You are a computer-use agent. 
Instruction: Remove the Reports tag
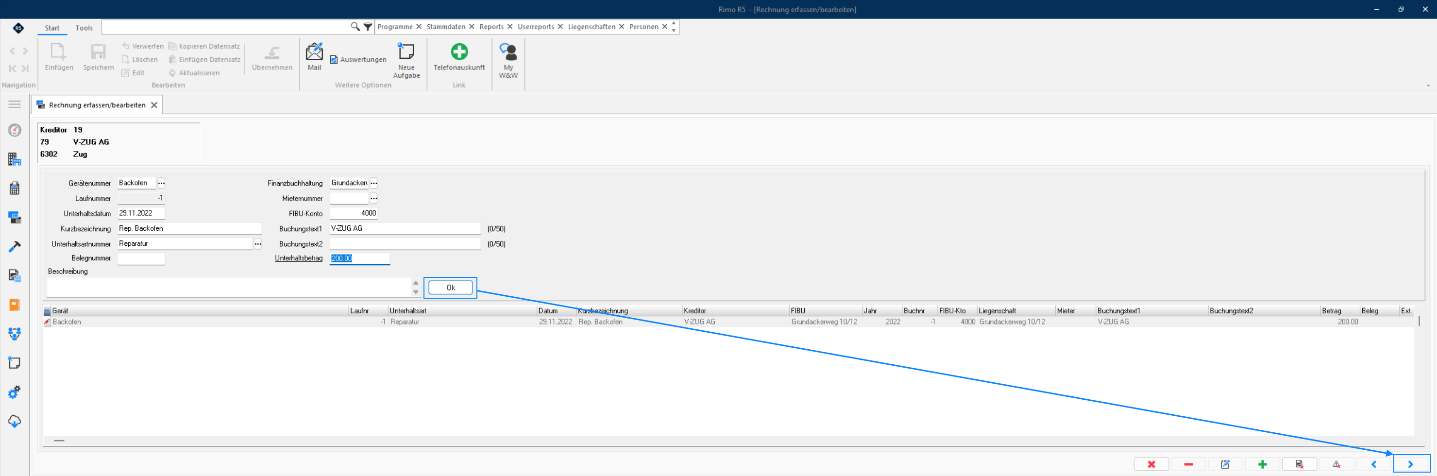coord(510,26)
